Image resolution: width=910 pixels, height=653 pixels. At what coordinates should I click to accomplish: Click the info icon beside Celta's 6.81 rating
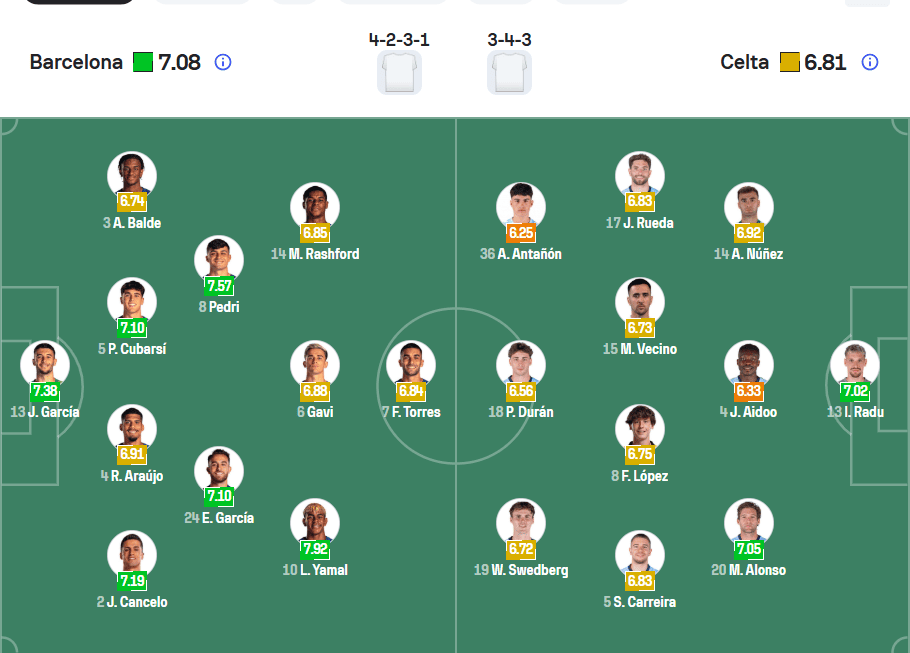click(869, 62)
